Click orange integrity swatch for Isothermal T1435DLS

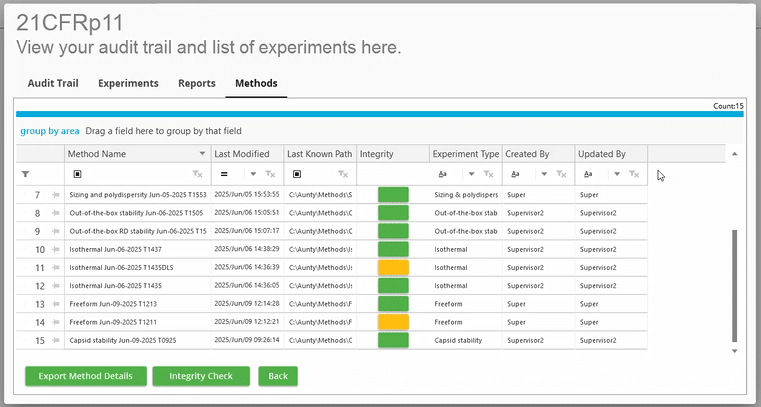[393, 268]
